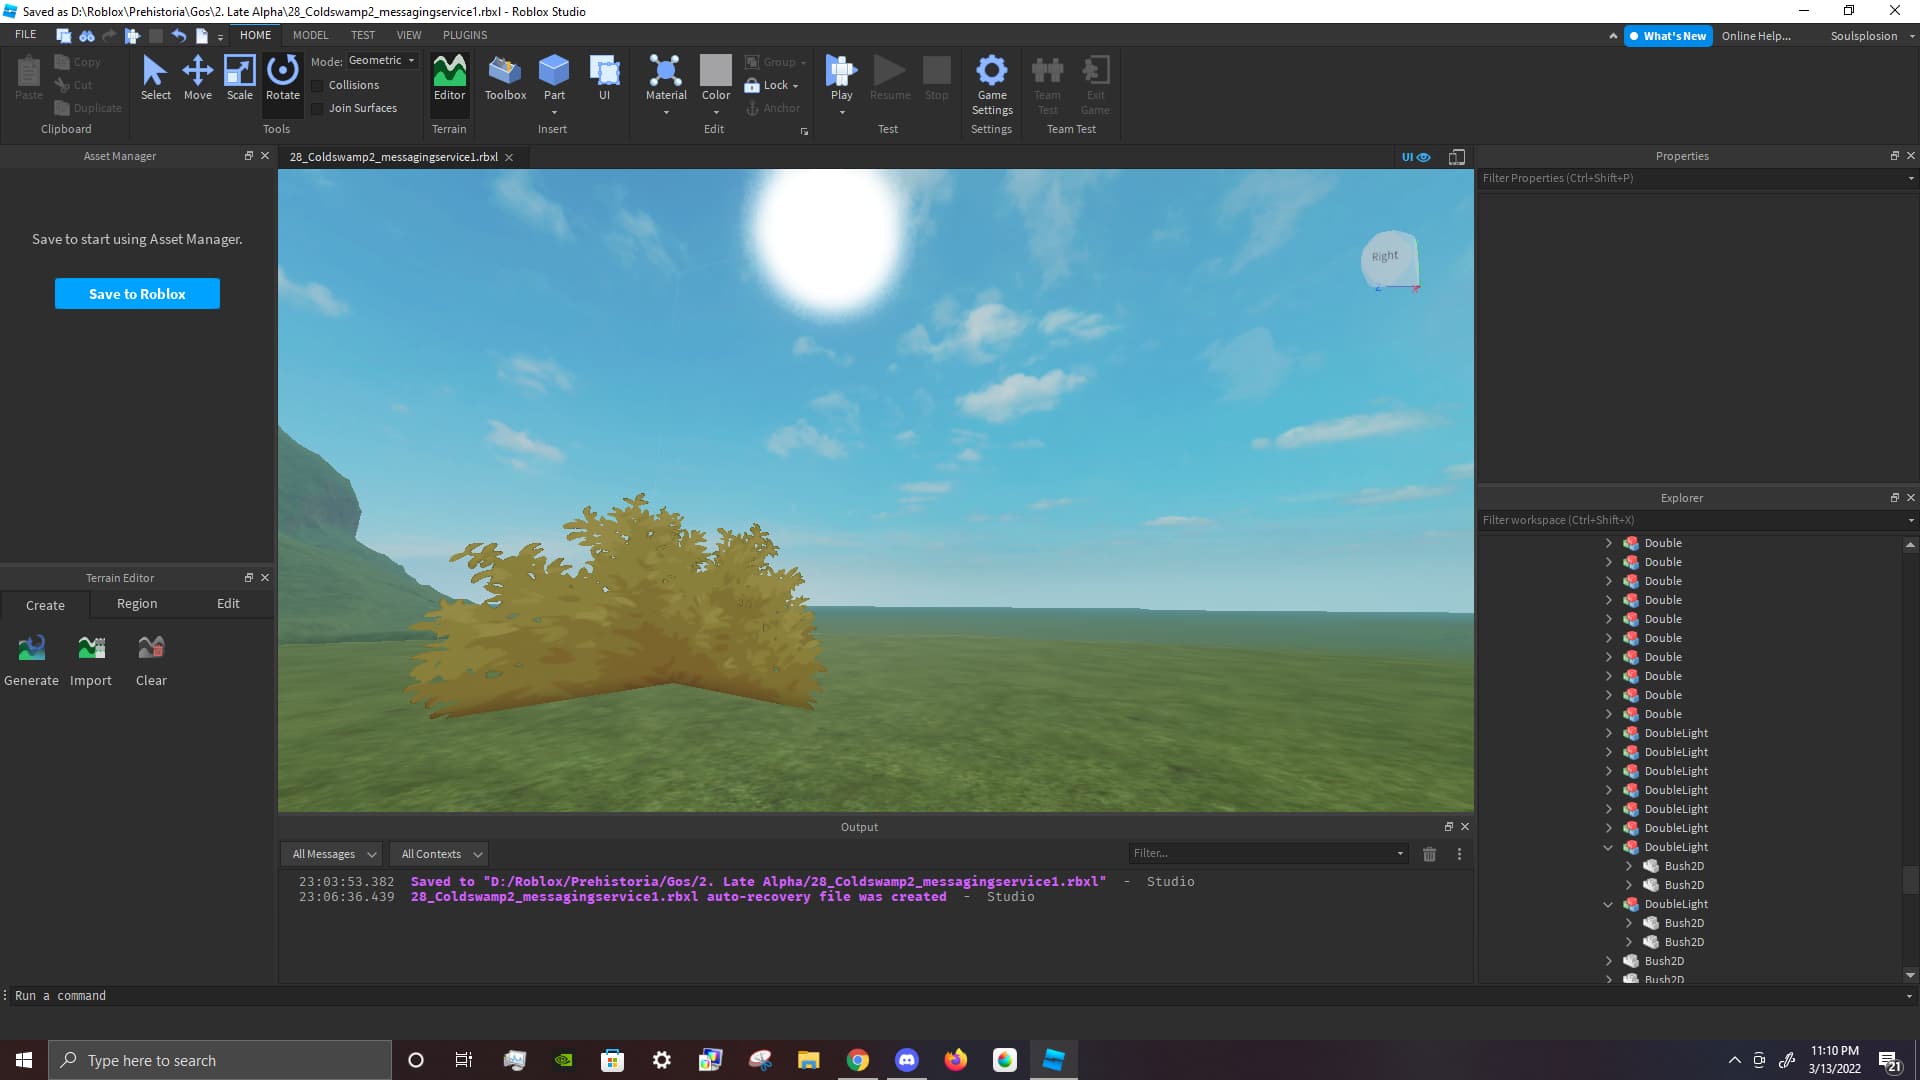Open the MODEL ribbon tab
This screenshot has height=1080, width=1920.
coord(310,35)
